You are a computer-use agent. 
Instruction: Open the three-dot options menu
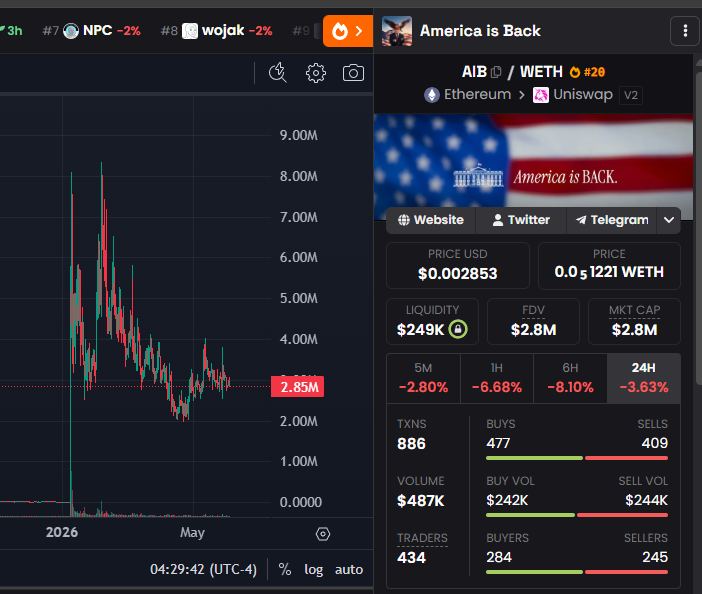[685, 31]
